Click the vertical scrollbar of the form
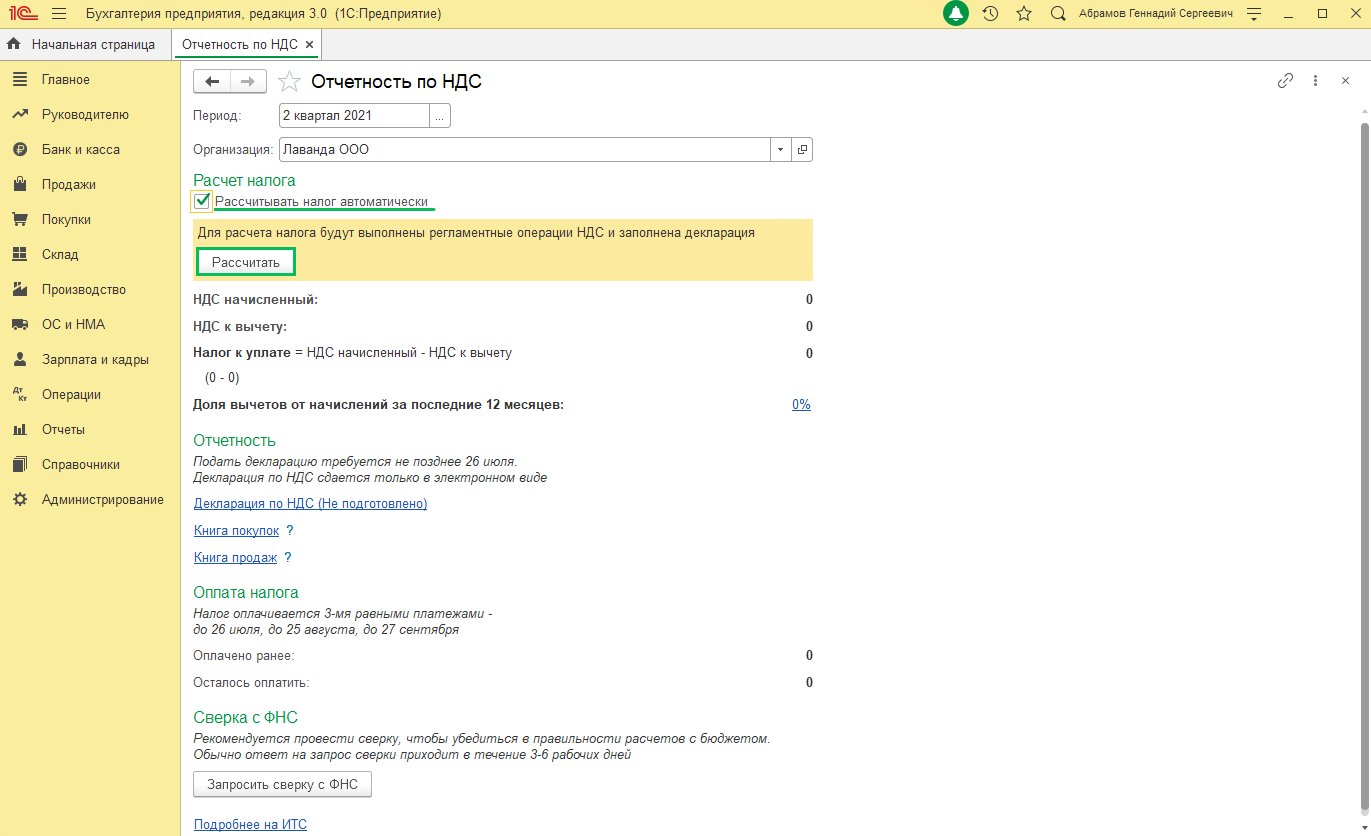The width and height of the screenshot is (1371, 836). [1364, 465]
